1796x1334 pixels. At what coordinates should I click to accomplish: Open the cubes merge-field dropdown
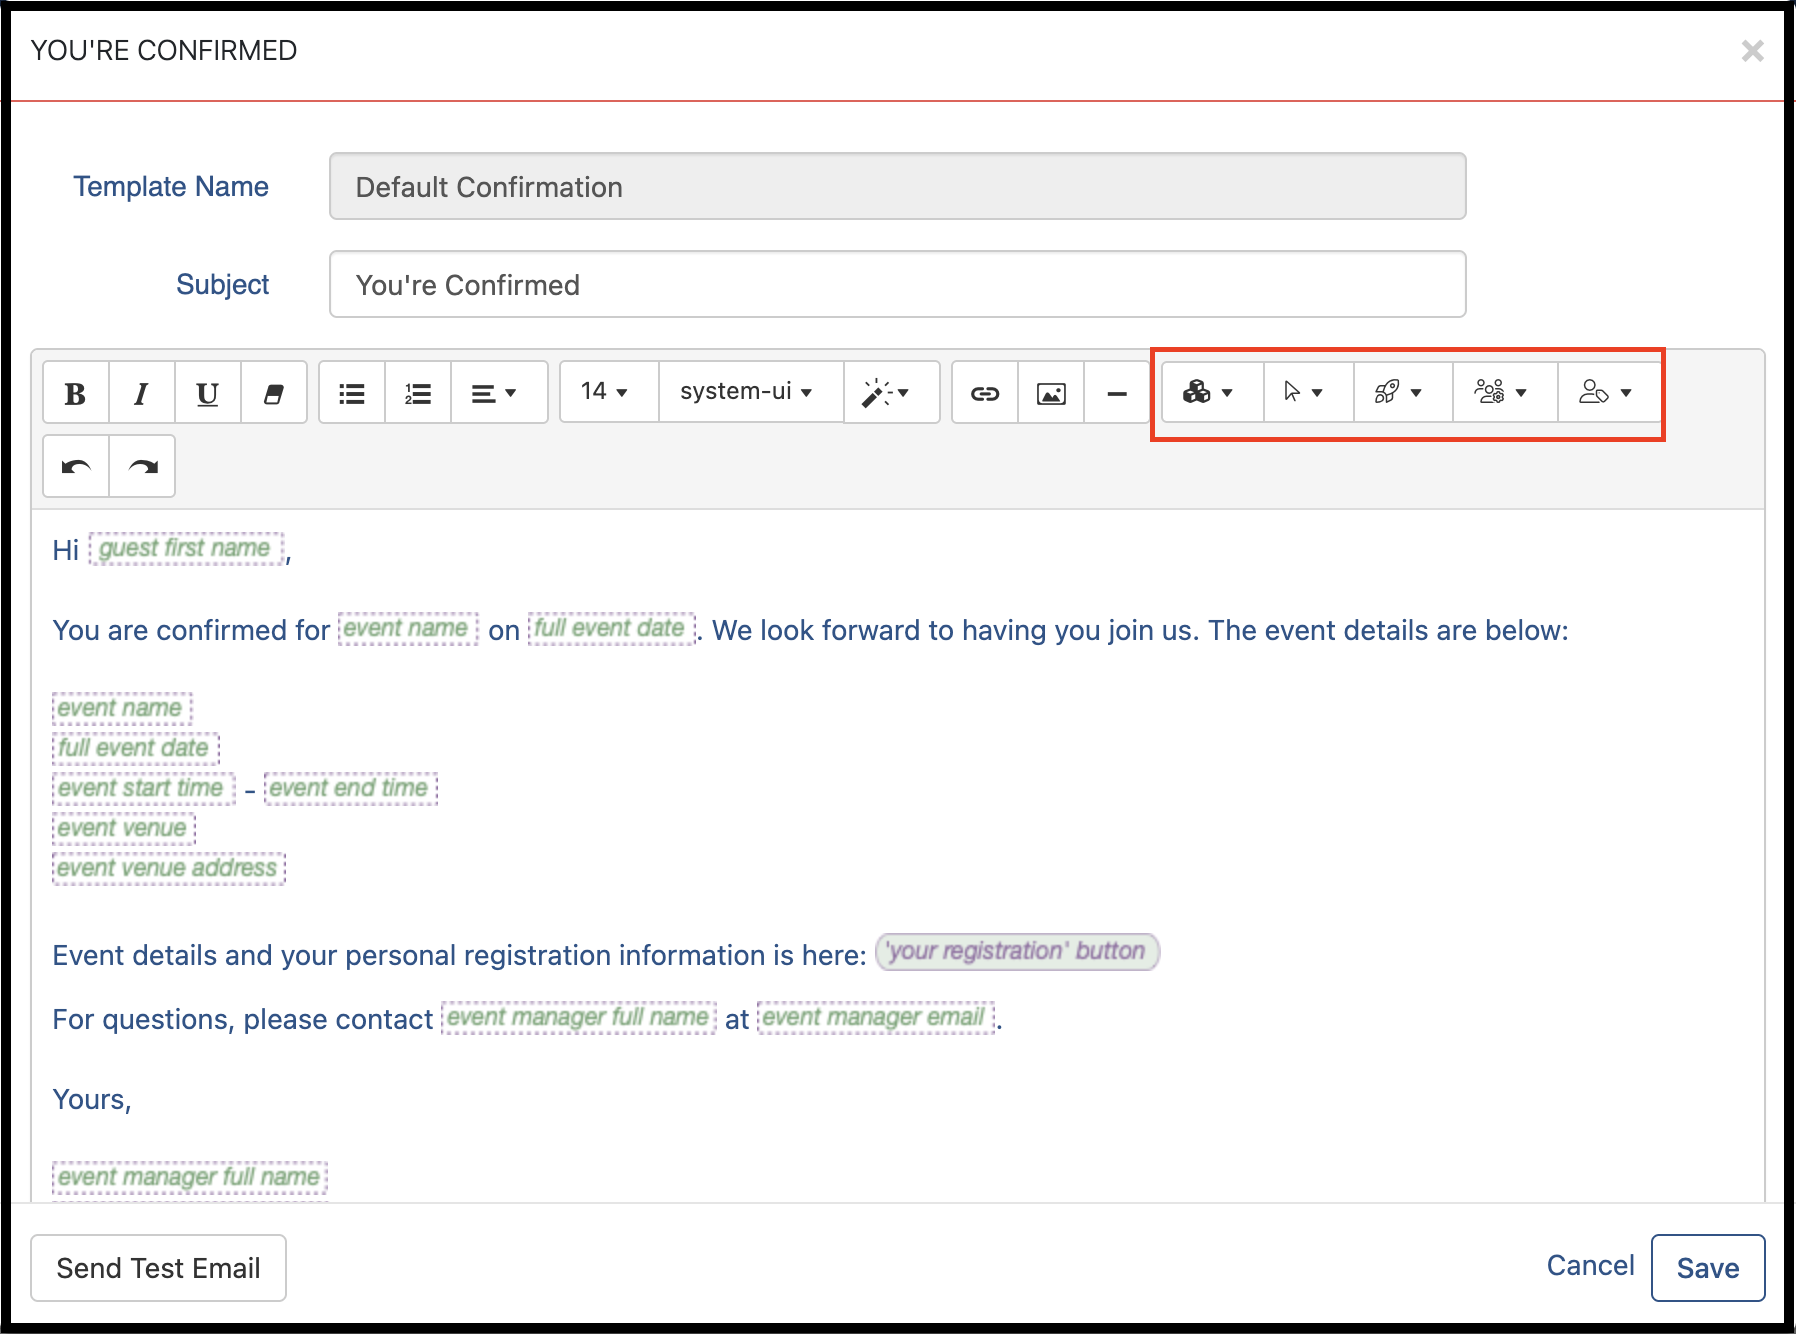tap(1212, 392)
